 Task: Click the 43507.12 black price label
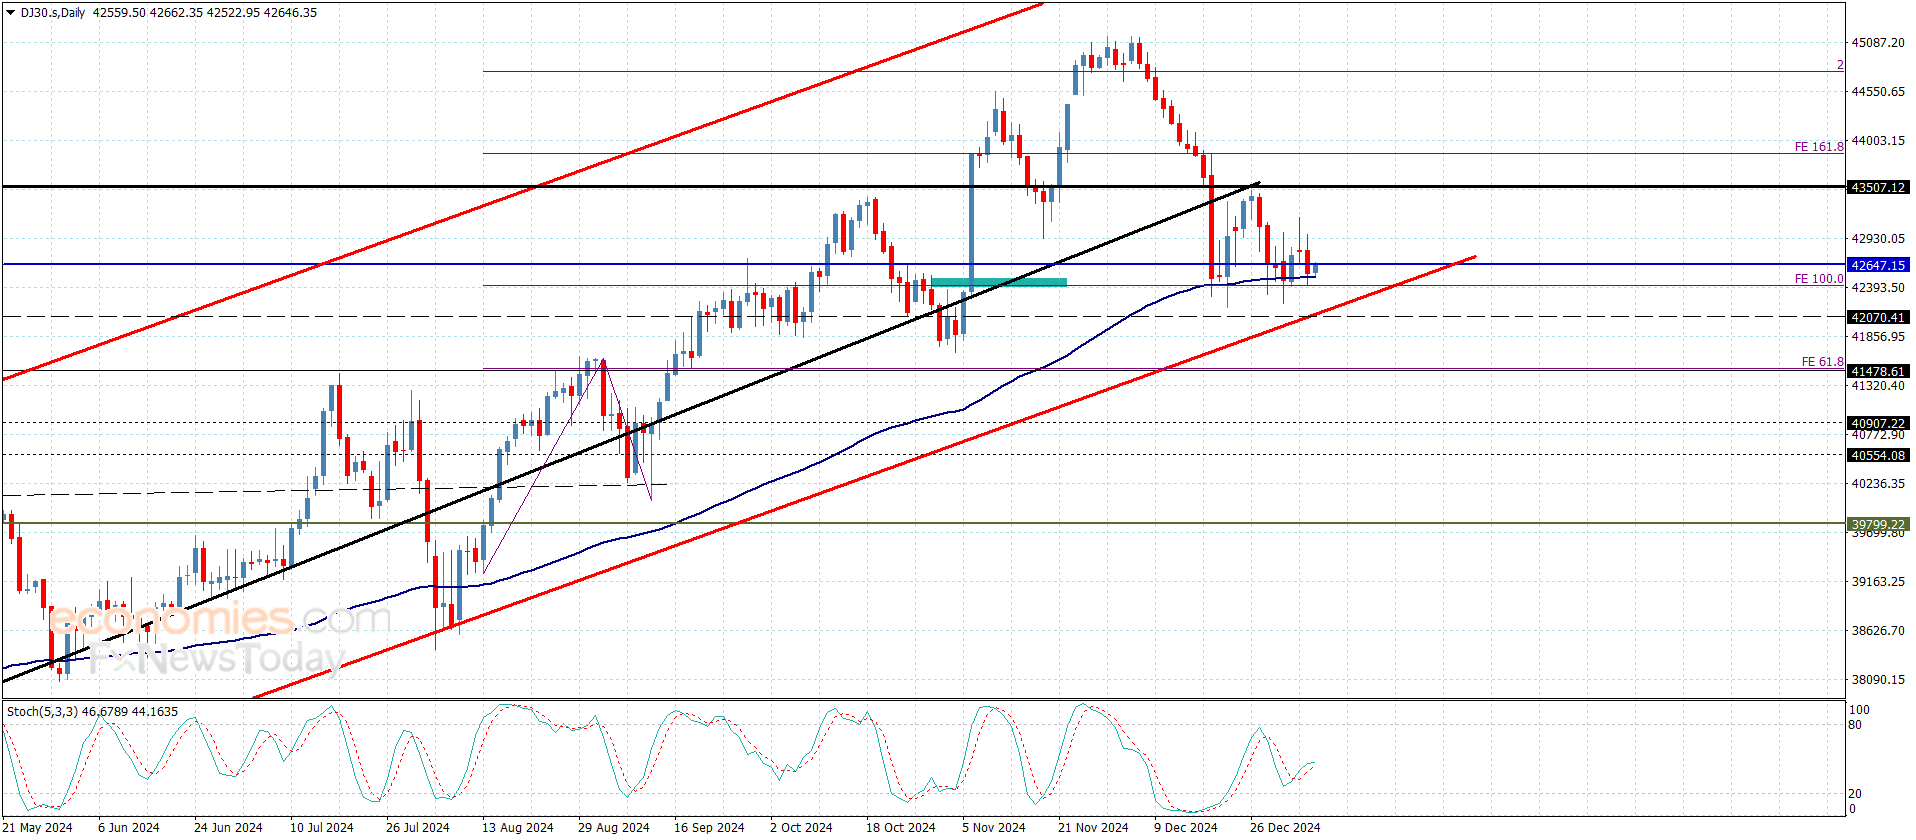1878,187
